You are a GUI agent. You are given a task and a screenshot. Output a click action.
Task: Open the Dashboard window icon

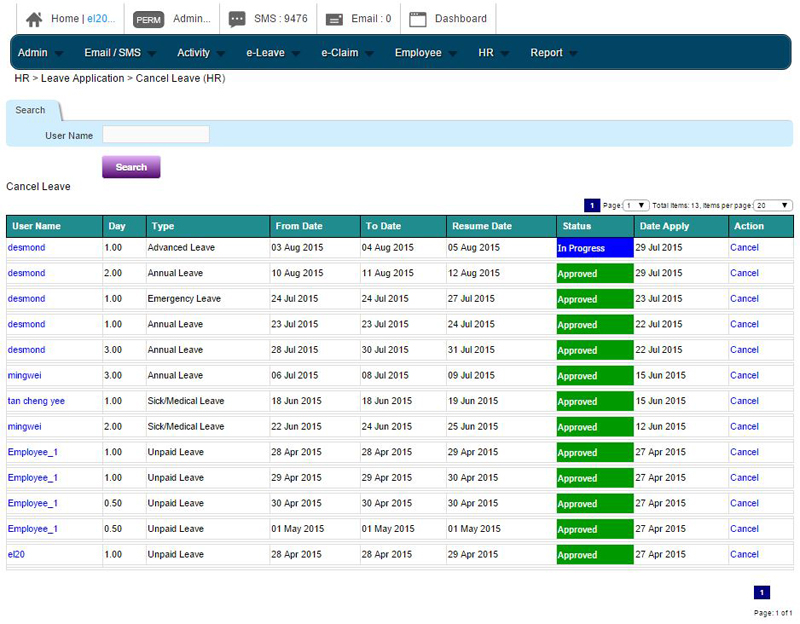point(418,19)
